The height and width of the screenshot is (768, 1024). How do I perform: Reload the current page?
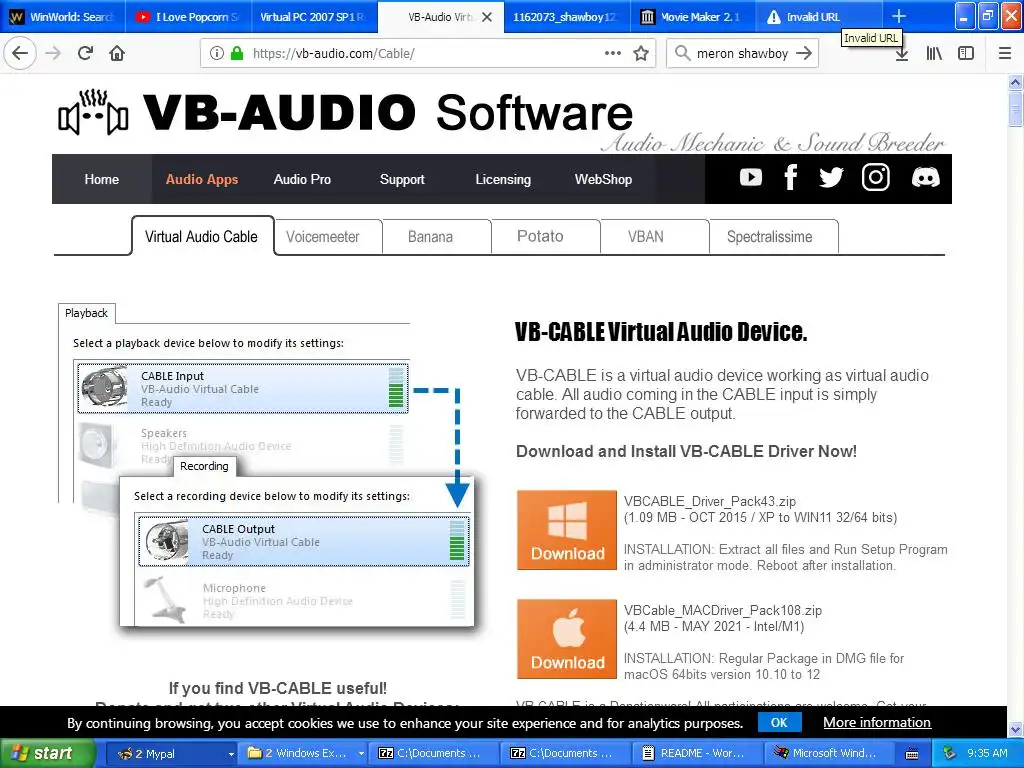(85, 53)
